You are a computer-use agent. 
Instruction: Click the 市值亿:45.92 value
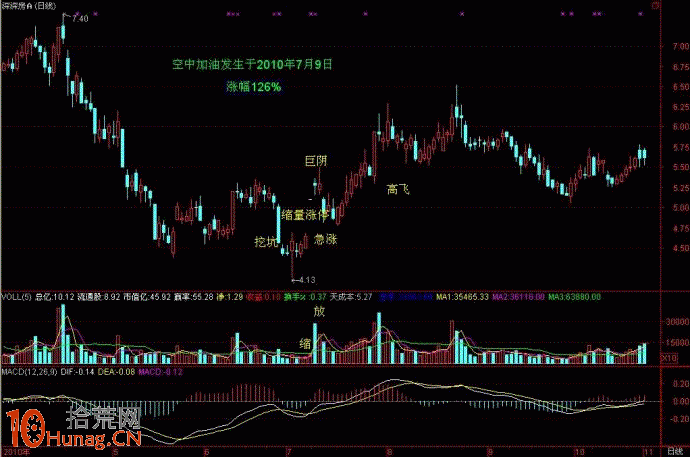pyautogui.click(x=147, y=297)
